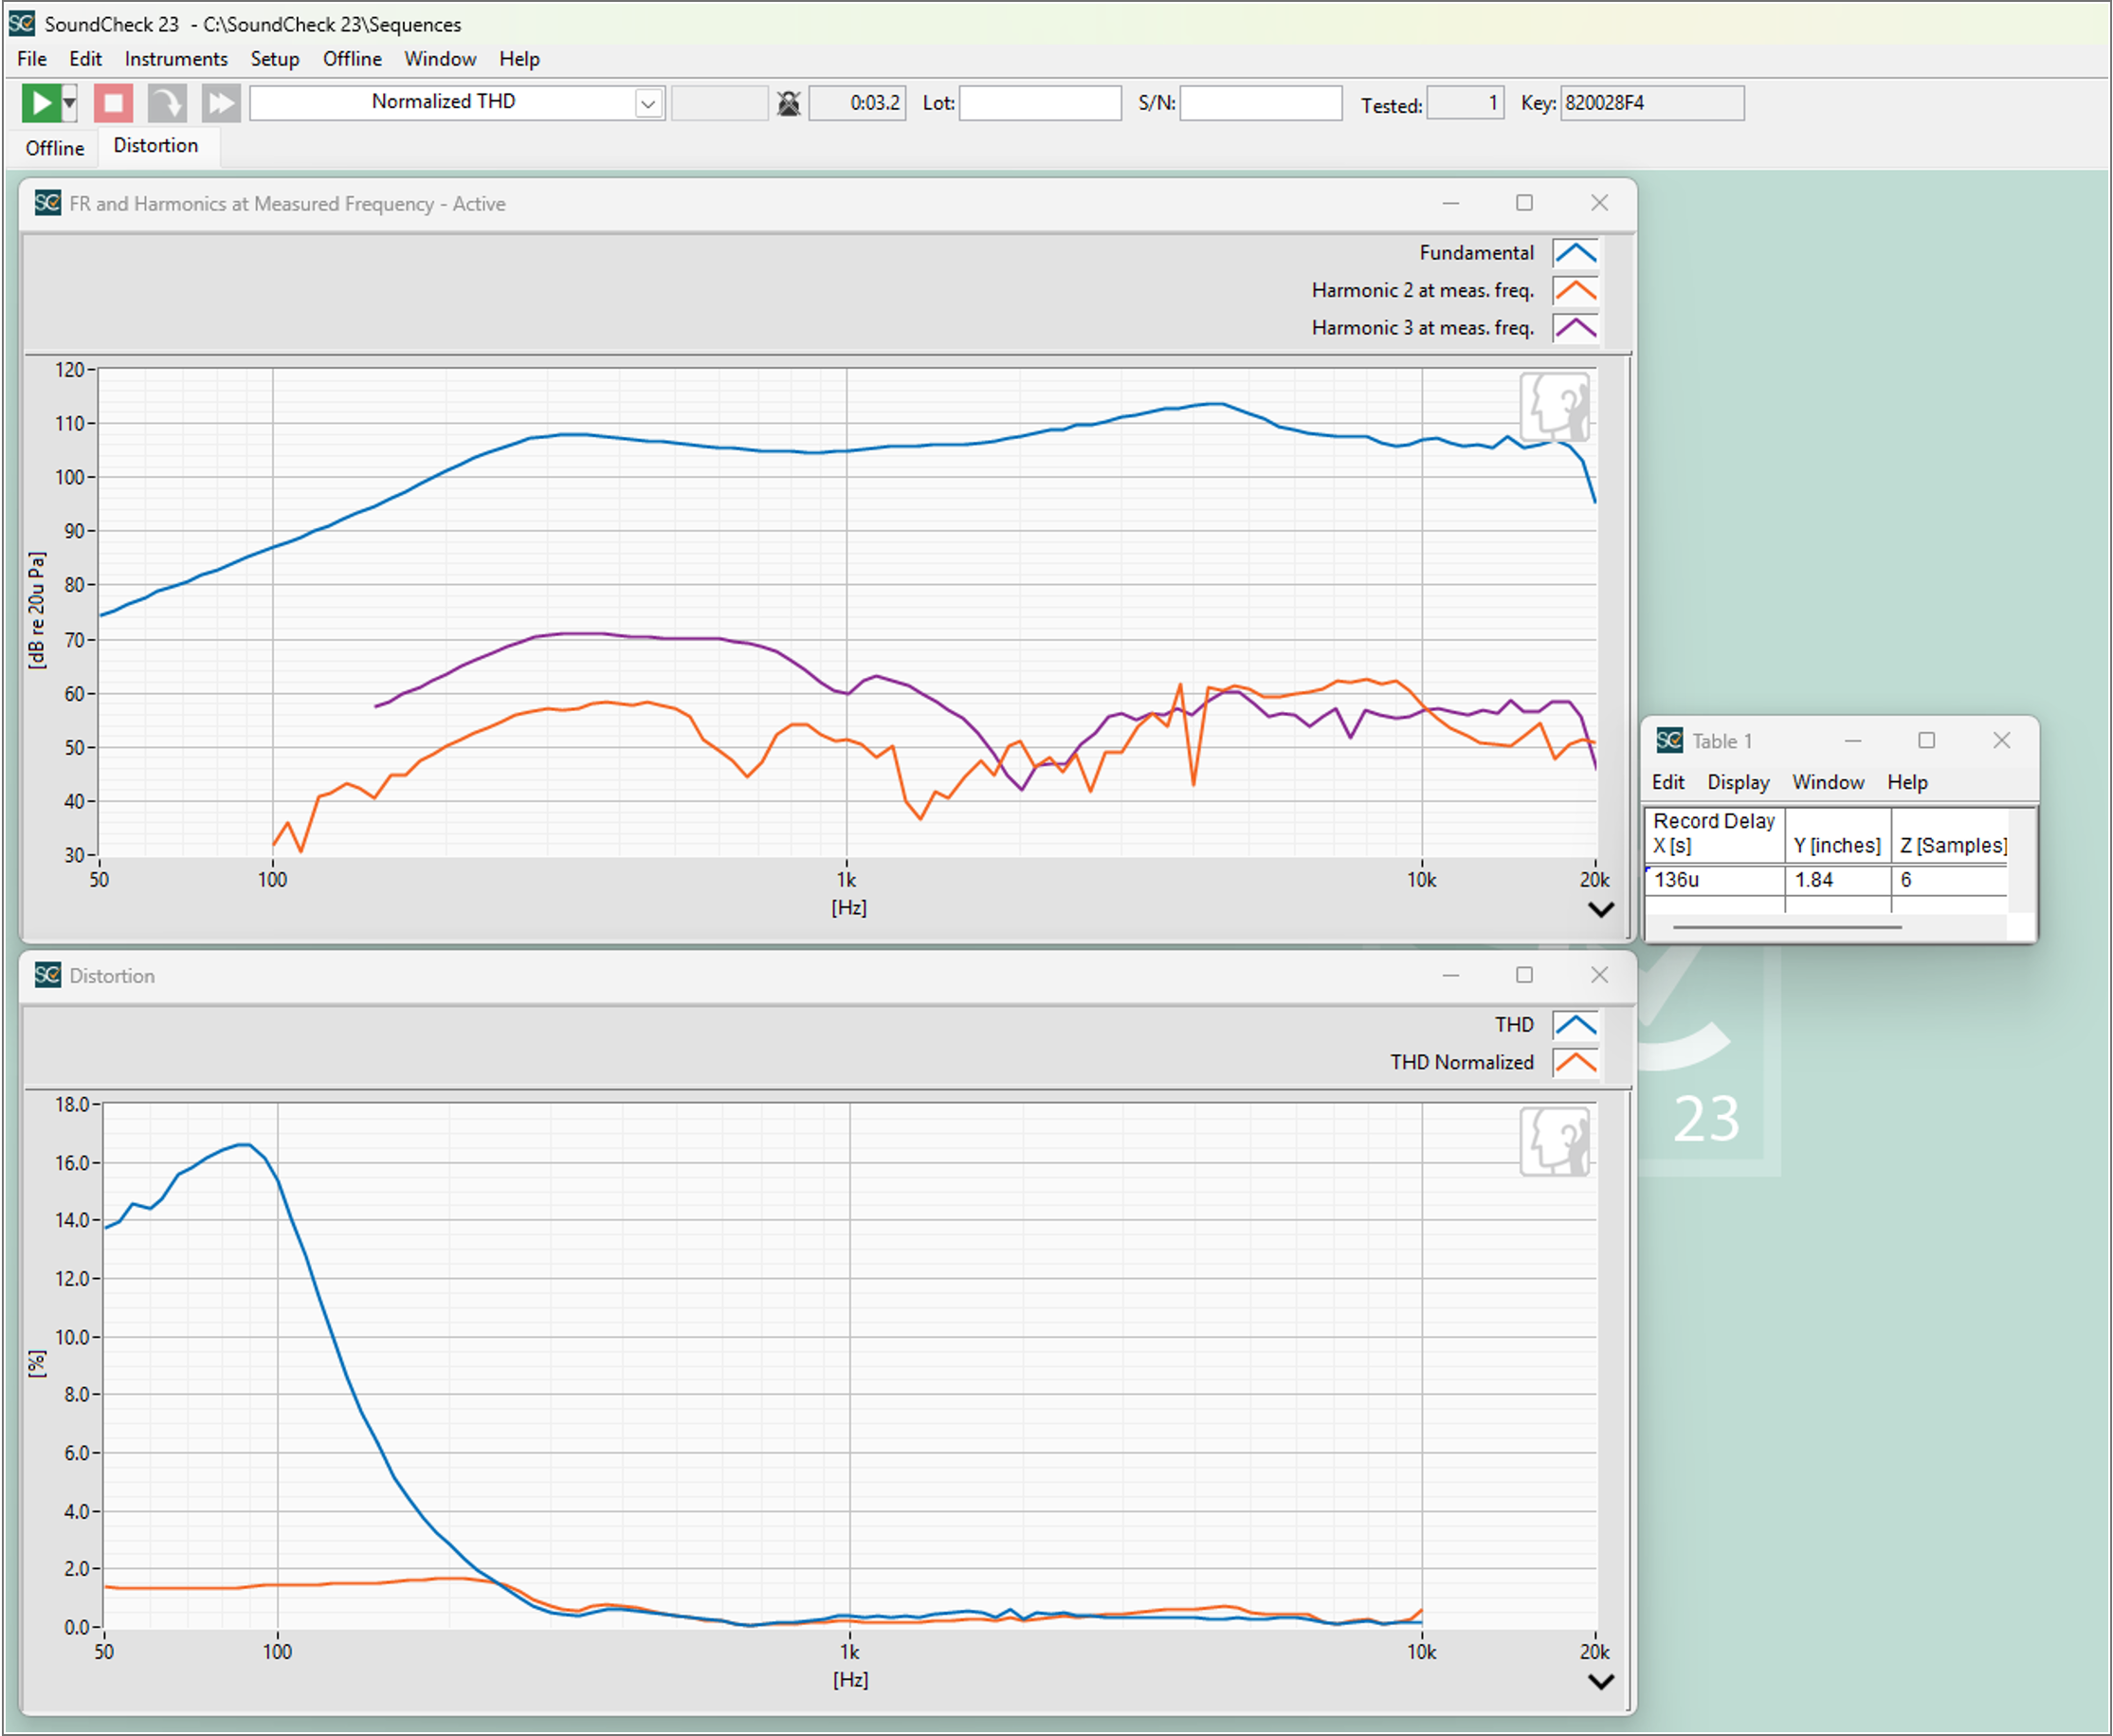The height and width of the screenshot is (1736, 2113).
Task: Click 'THD Normalized' legend label
Action: [1461, 1062]
